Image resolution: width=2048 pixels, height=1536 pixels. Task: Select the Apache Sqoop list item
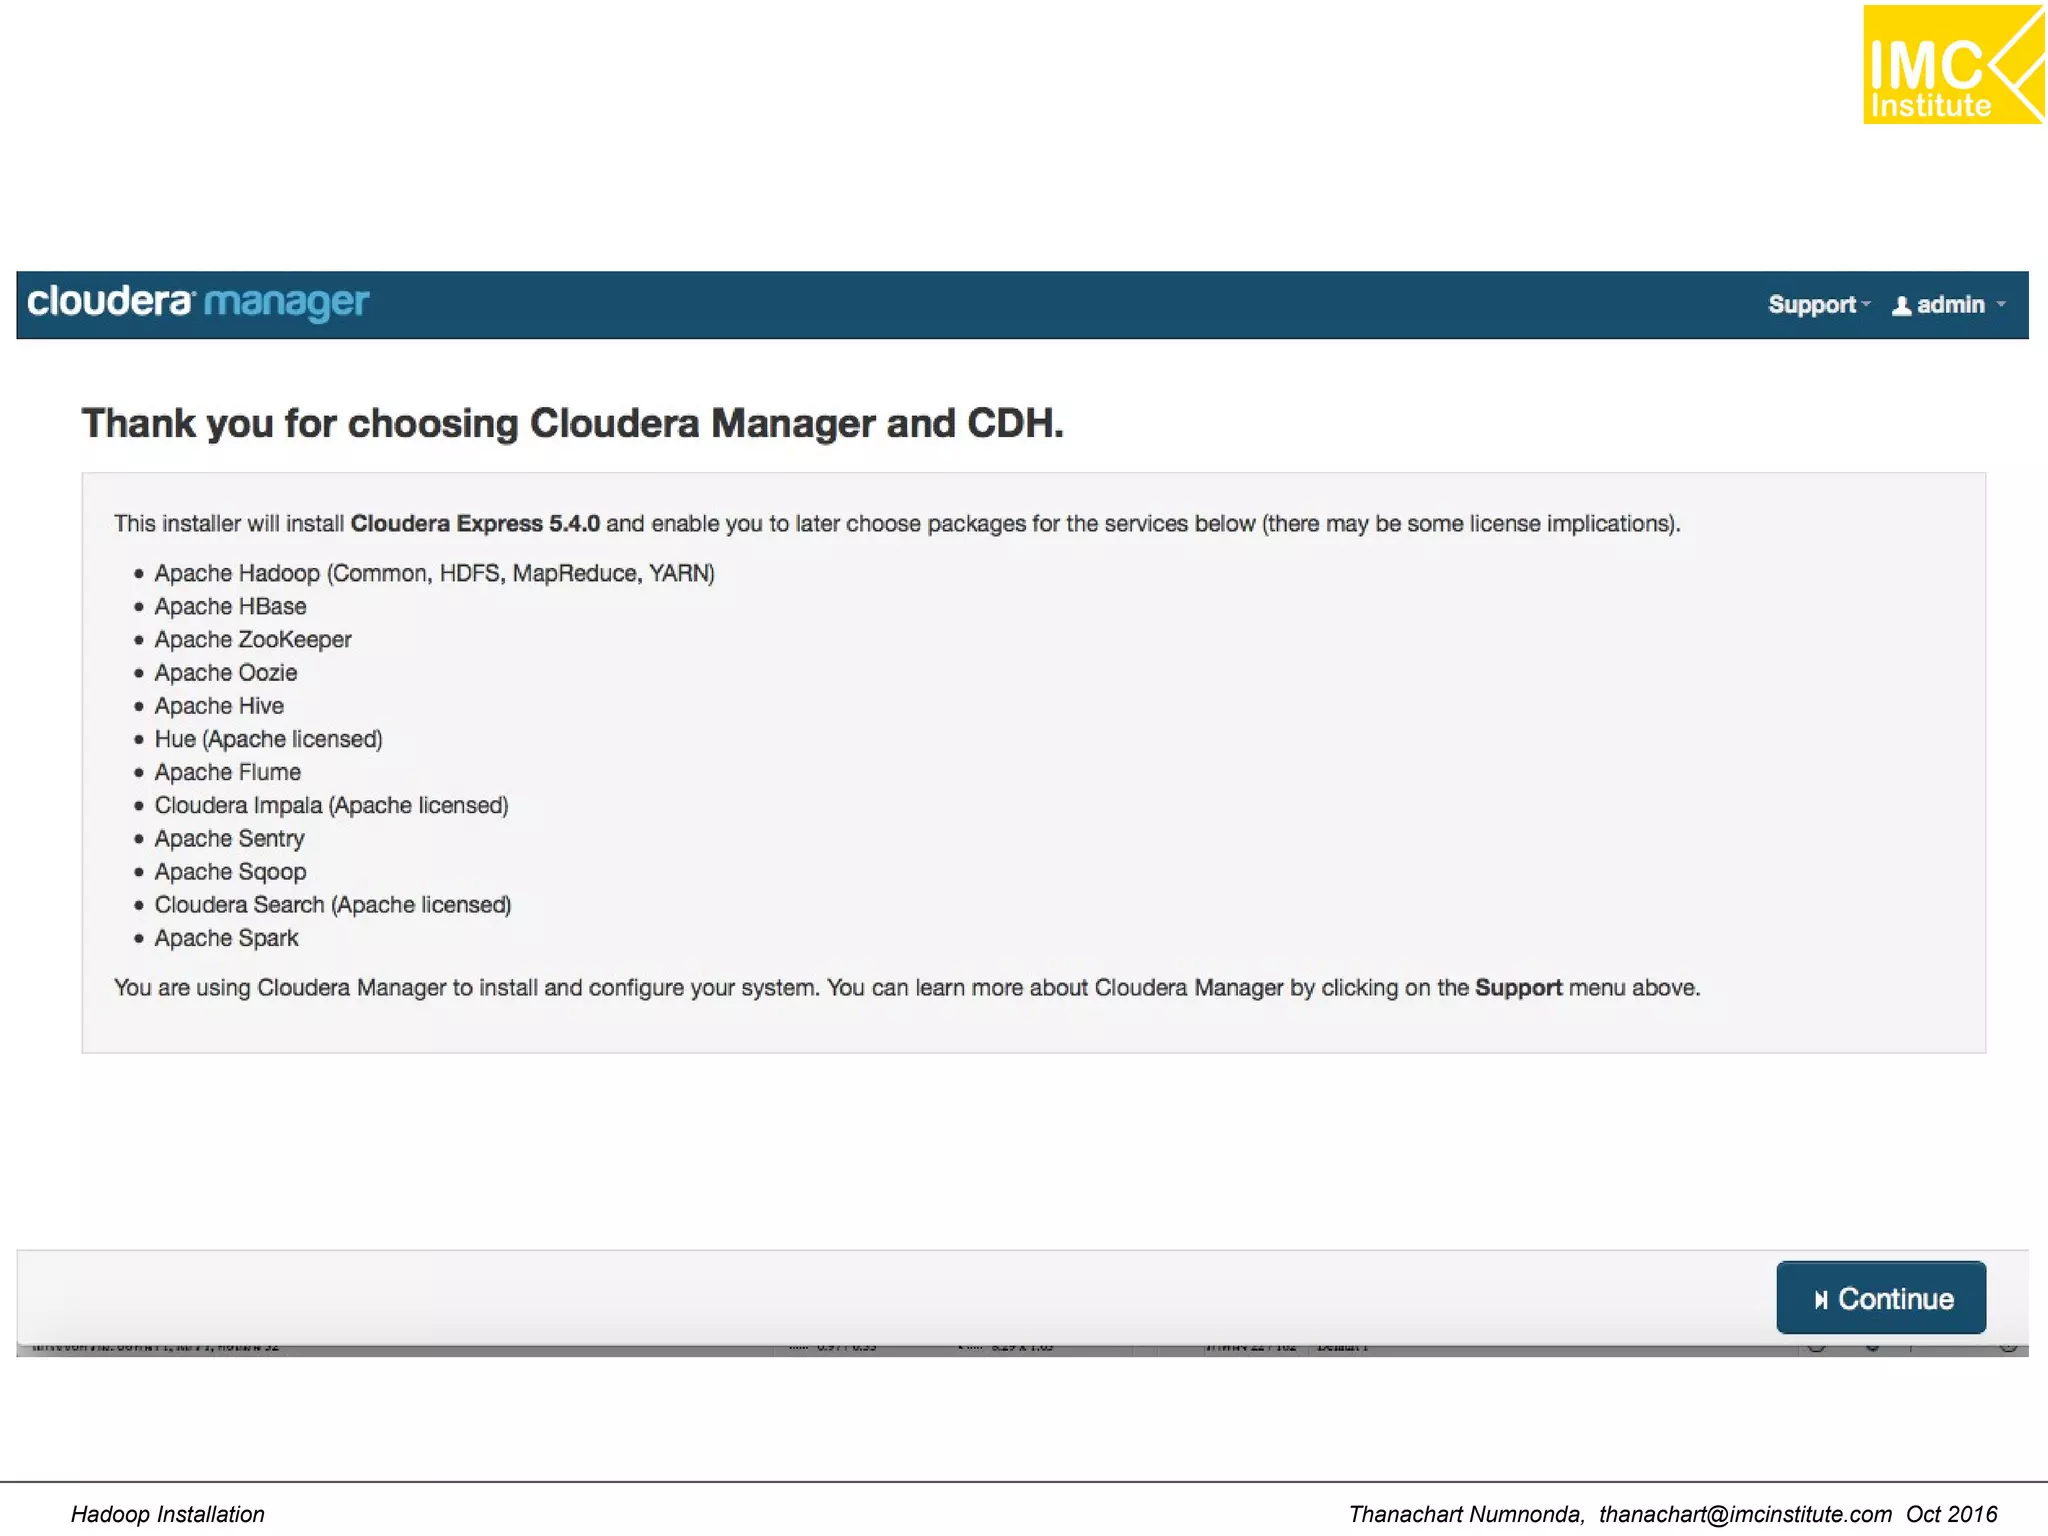230,871
